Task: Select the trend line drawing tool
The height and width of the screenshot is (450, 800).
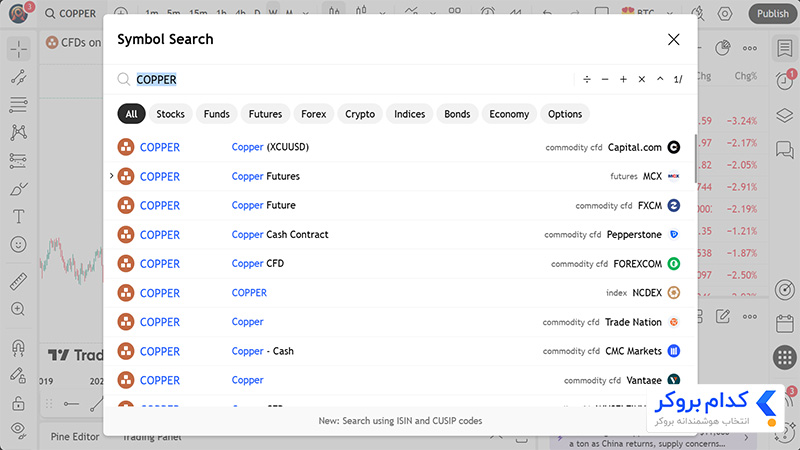Action: 18,77
